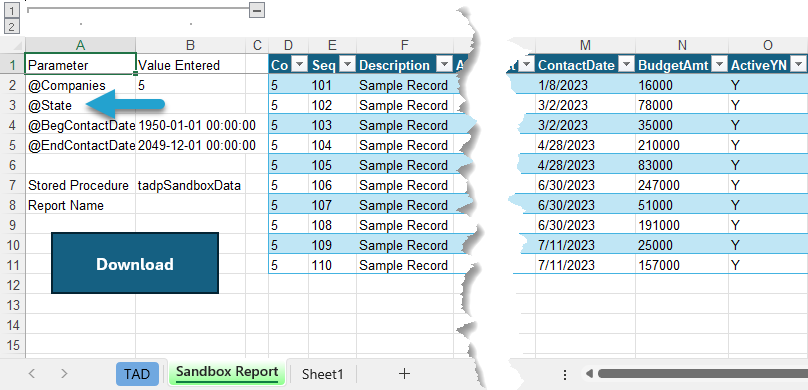Select the Report Name cell
Viewport: 808px width, 390px height.
tap(80, 206)
